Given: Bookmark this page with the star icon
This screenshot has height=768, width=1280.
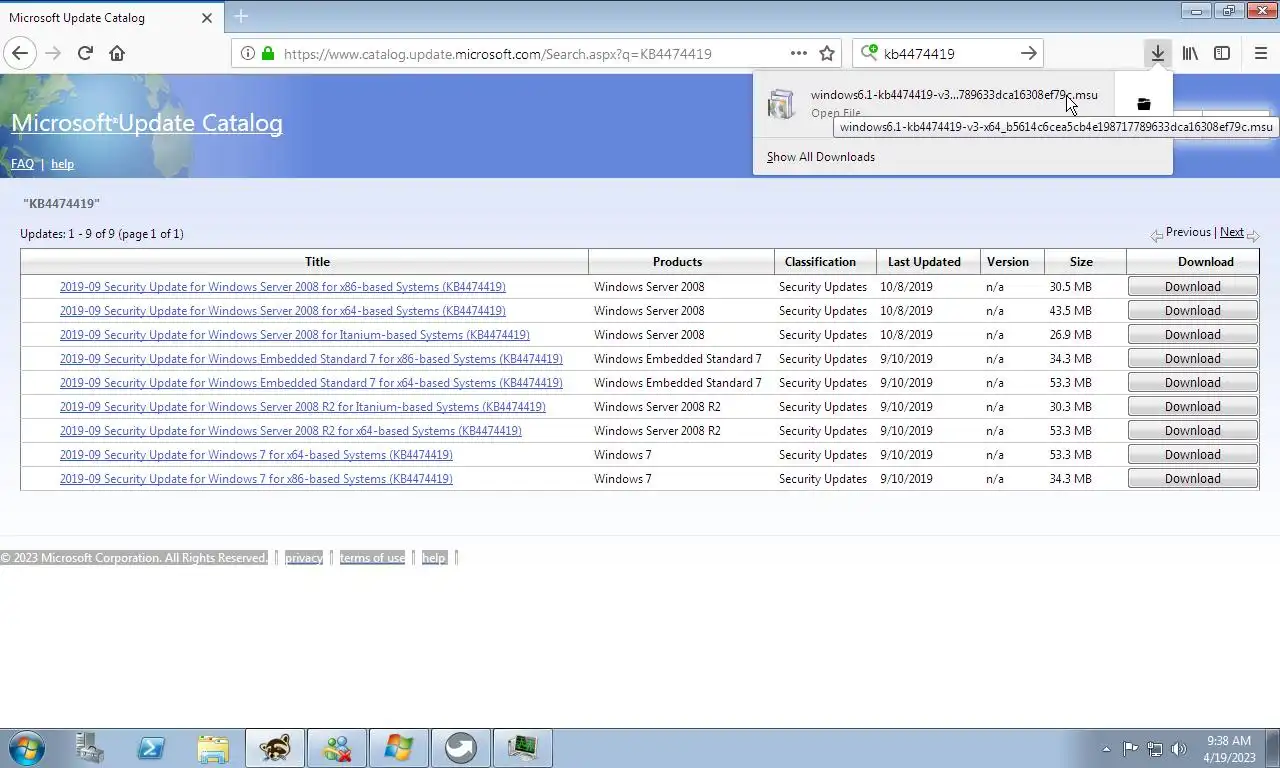Looking at the screenshot, I should coord(827,53).
